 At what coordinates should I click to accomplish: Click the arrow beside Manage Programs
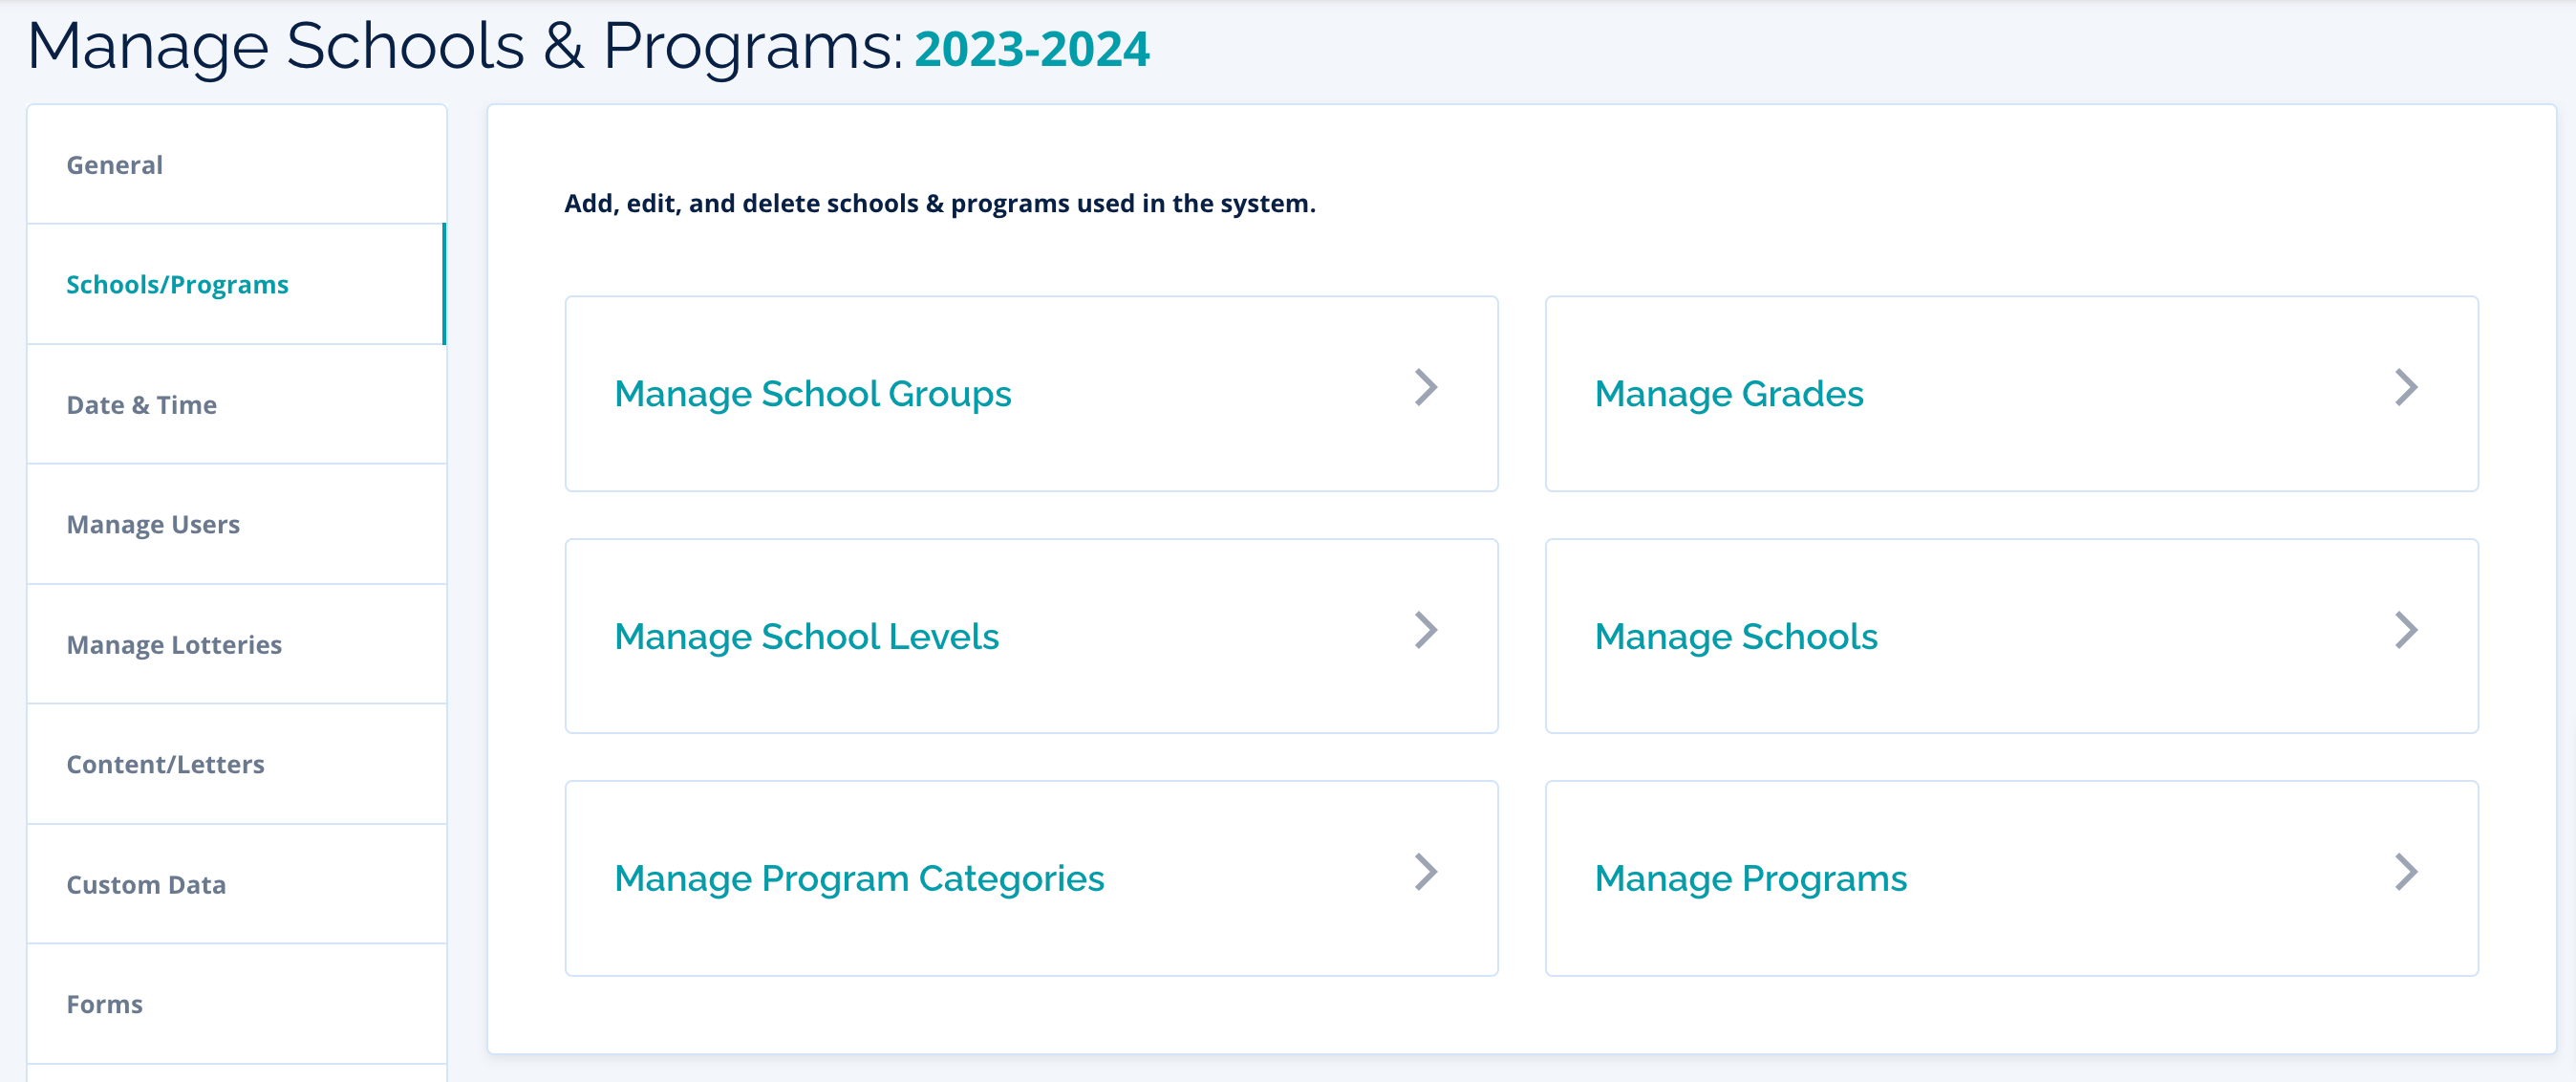point(2406,873)
